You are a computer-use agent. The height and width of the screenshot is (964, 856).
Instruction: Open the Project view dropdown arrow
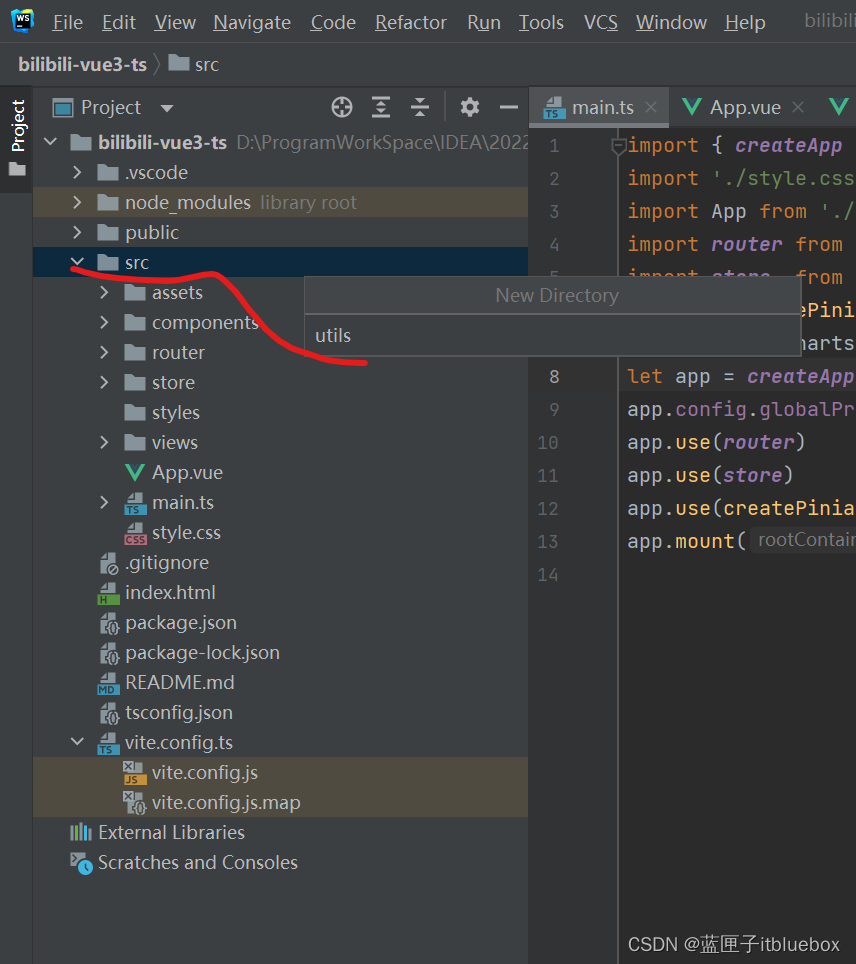point(167,108)
